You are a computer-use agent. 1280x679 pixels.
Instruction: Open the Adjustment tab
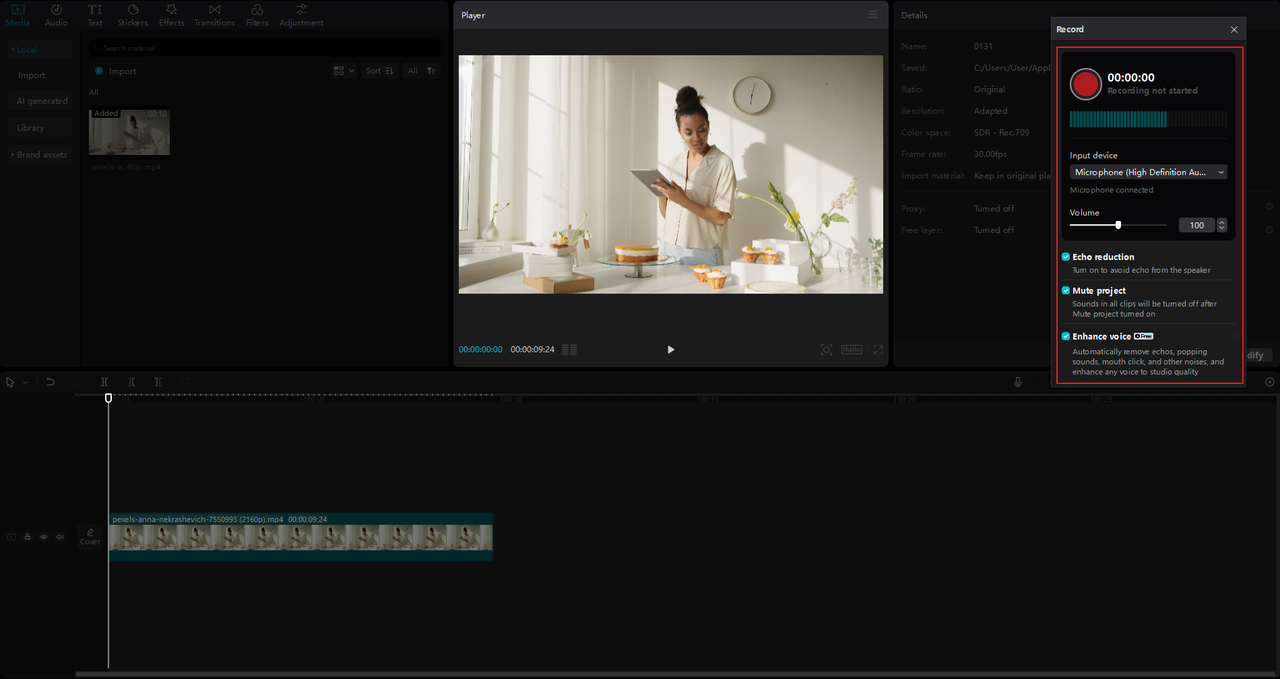pyautogui.click(x=301, y=15)
